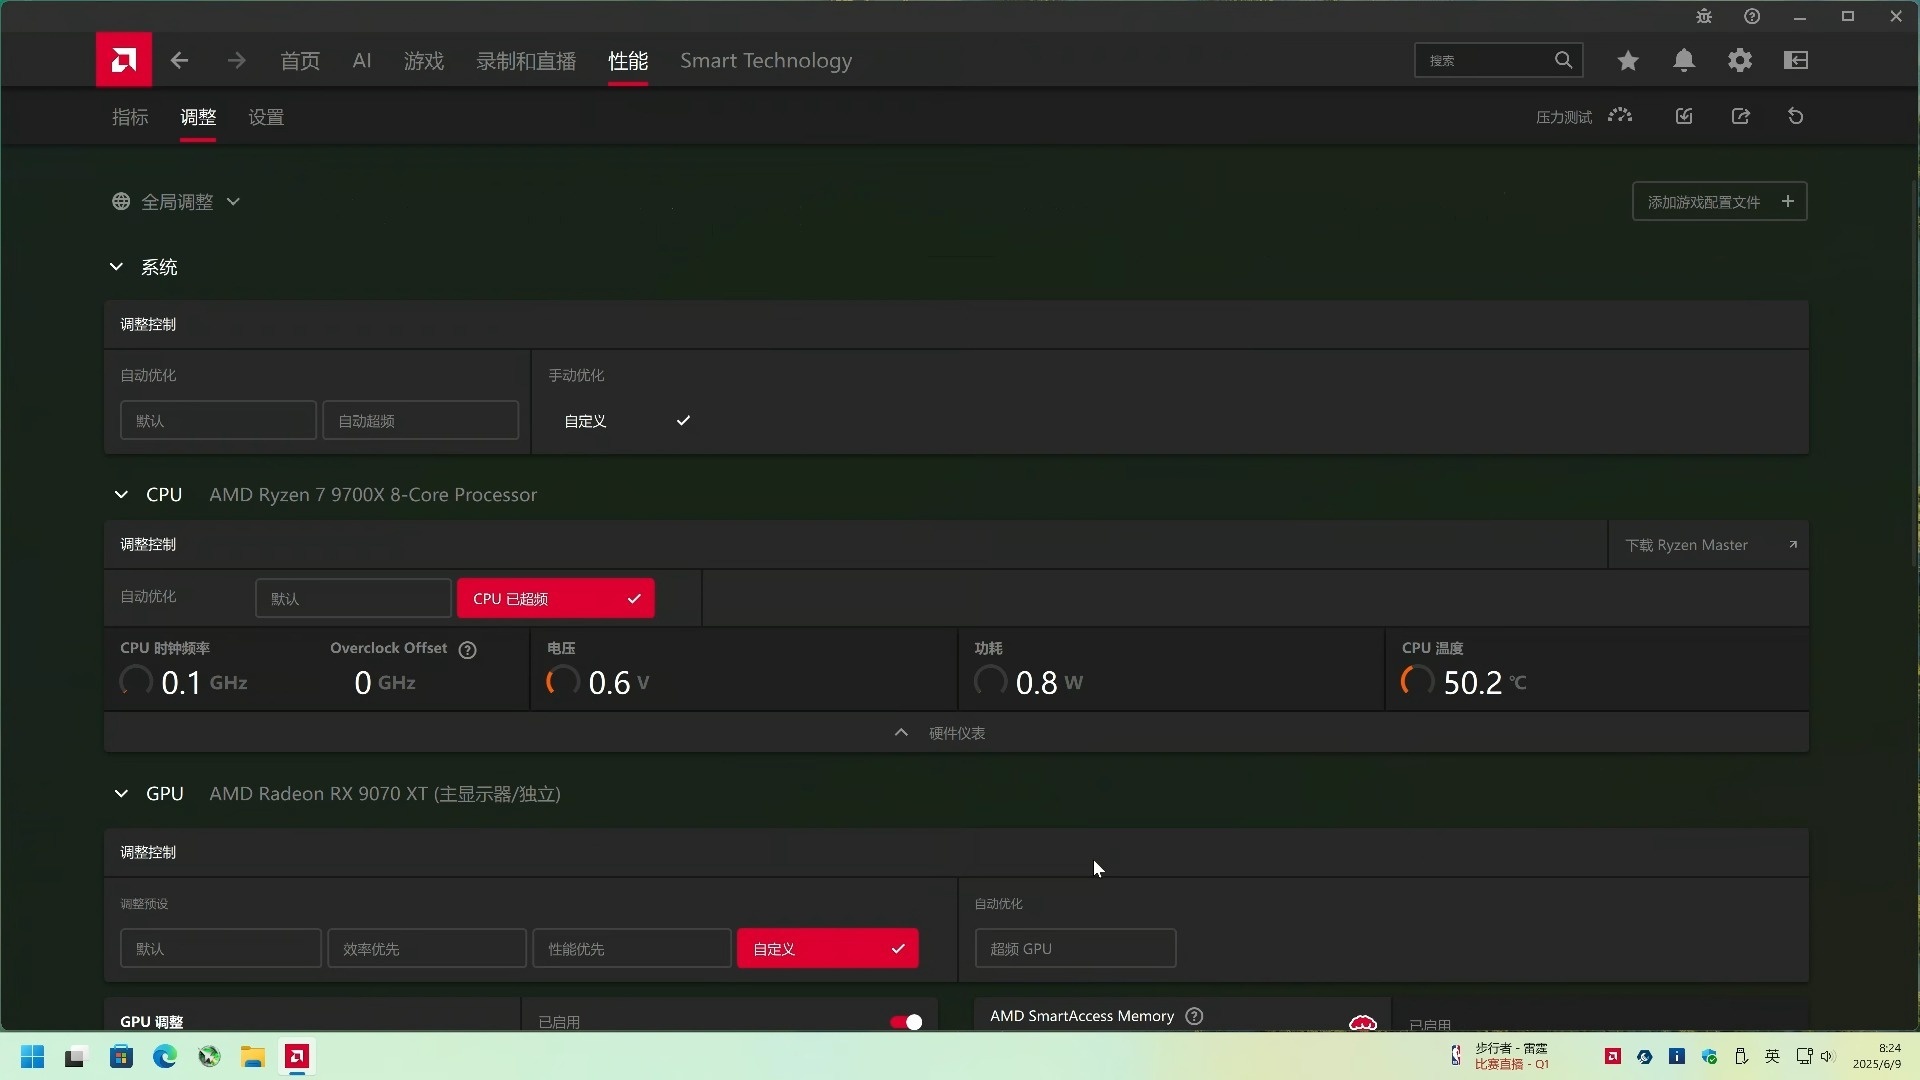1920x1080 pixels.
Task: Click the 下载 Ryzen Master link
Action: pos(1686,544)
